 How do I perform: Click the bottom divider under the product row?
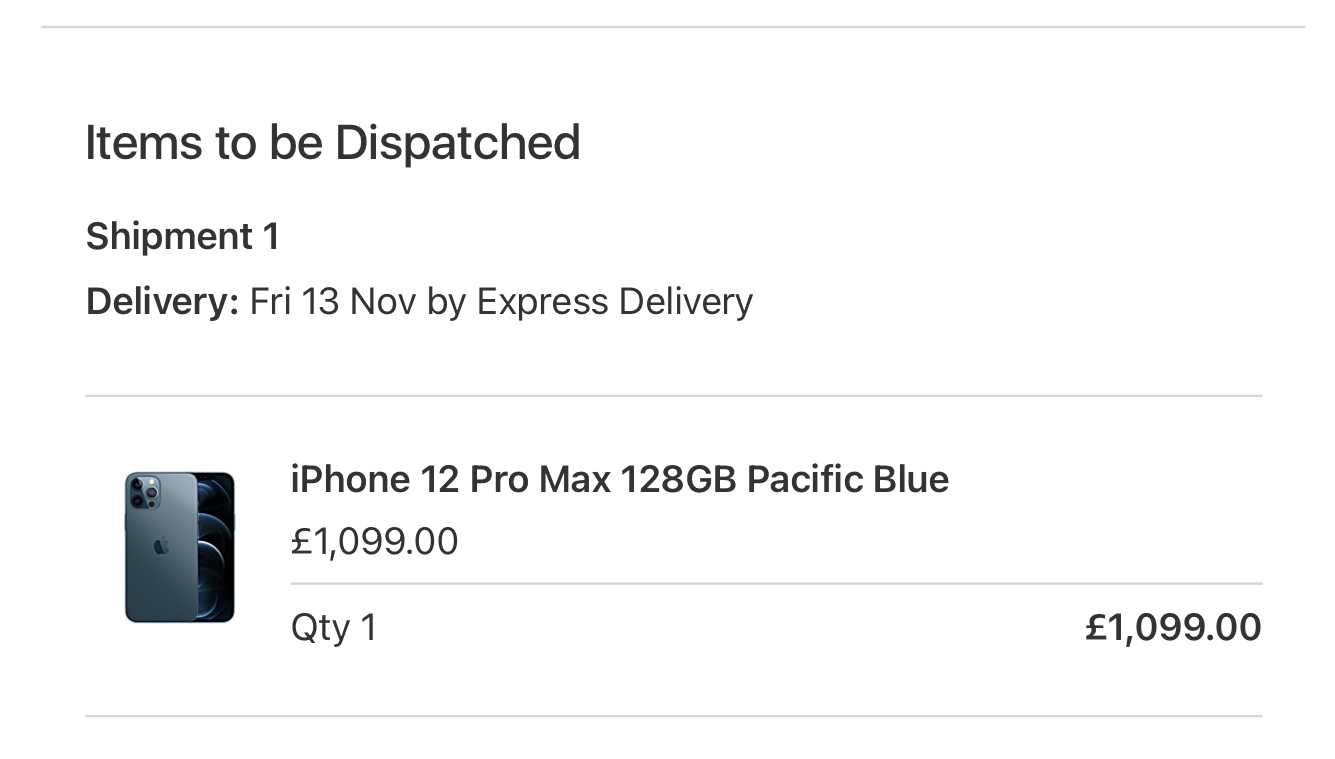(x=673, y=716)
